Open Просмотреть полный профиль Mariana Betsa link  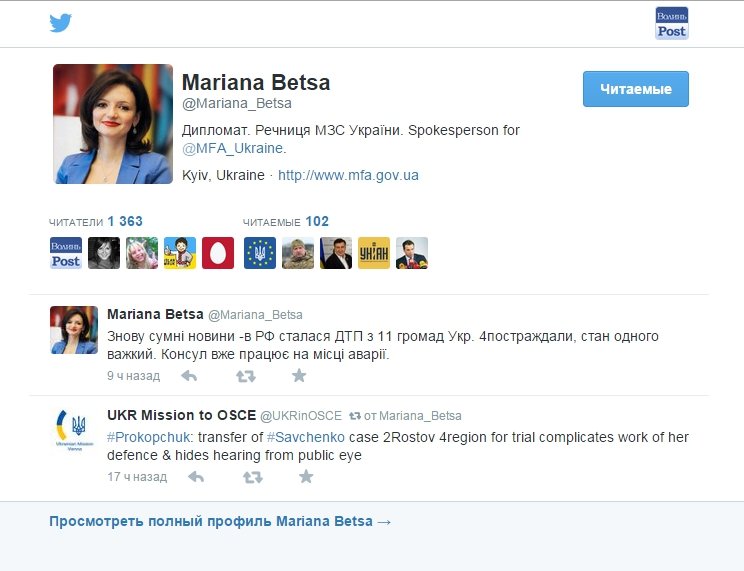pyautogui.click(x=220, y=521)
